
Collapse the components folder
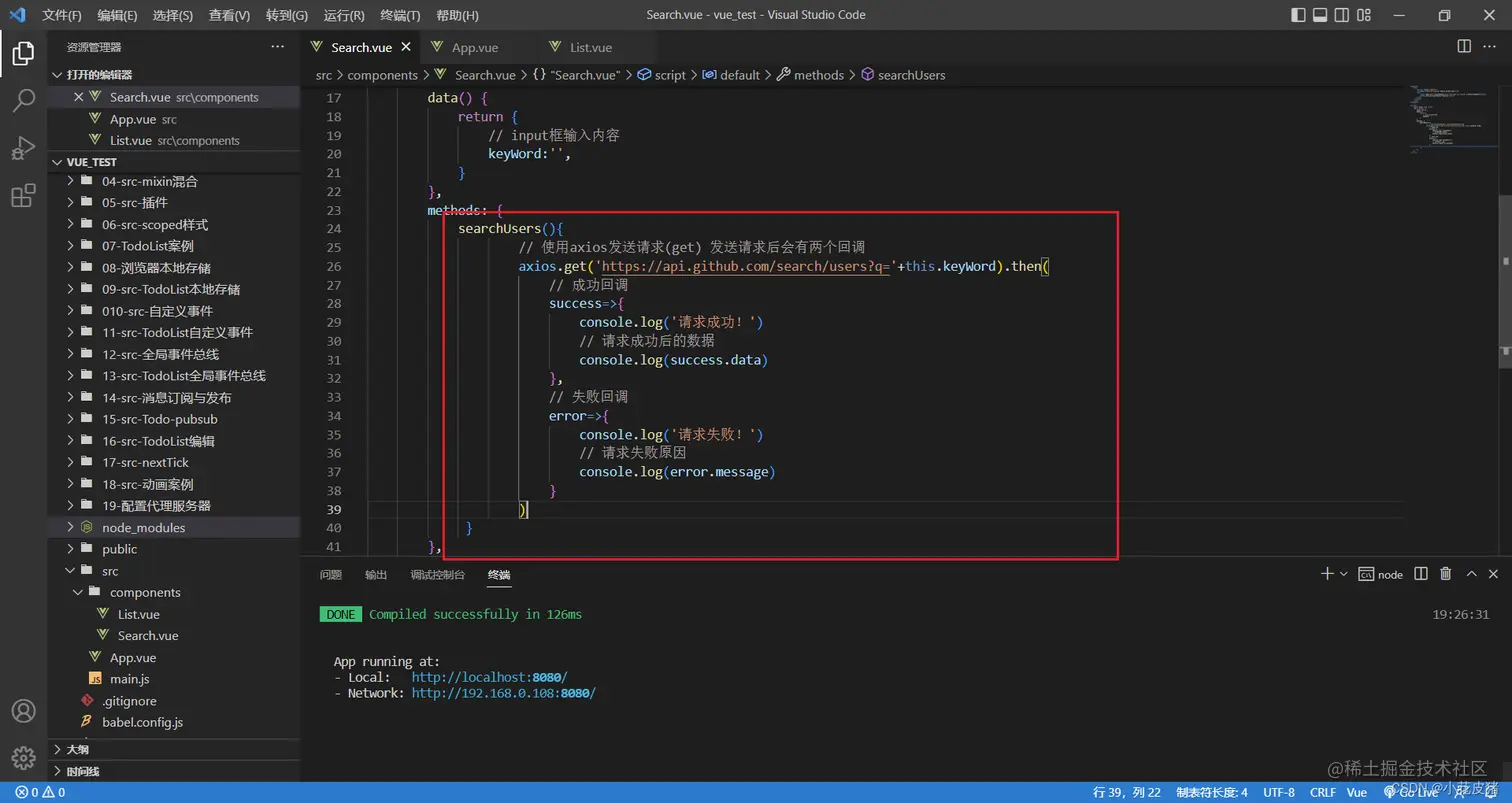(x=174, y=592)
